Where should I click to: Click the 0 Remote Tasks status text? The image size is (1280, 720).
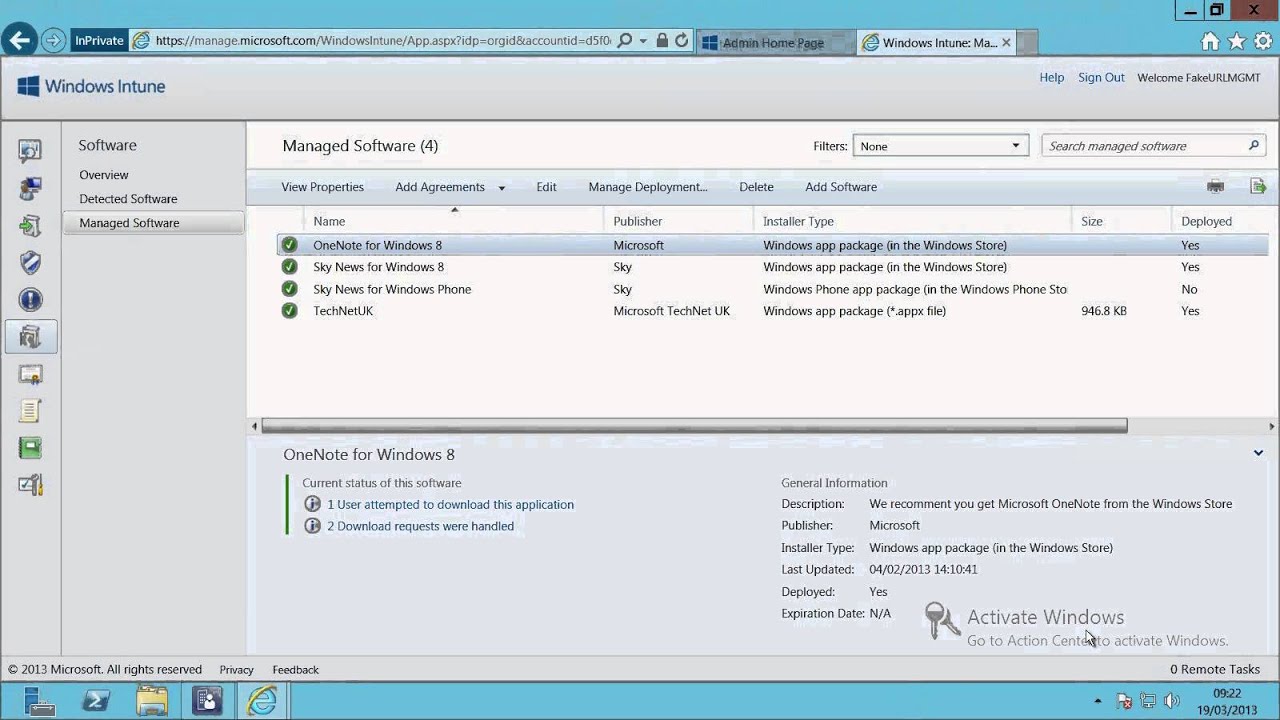click(1215, 670)
